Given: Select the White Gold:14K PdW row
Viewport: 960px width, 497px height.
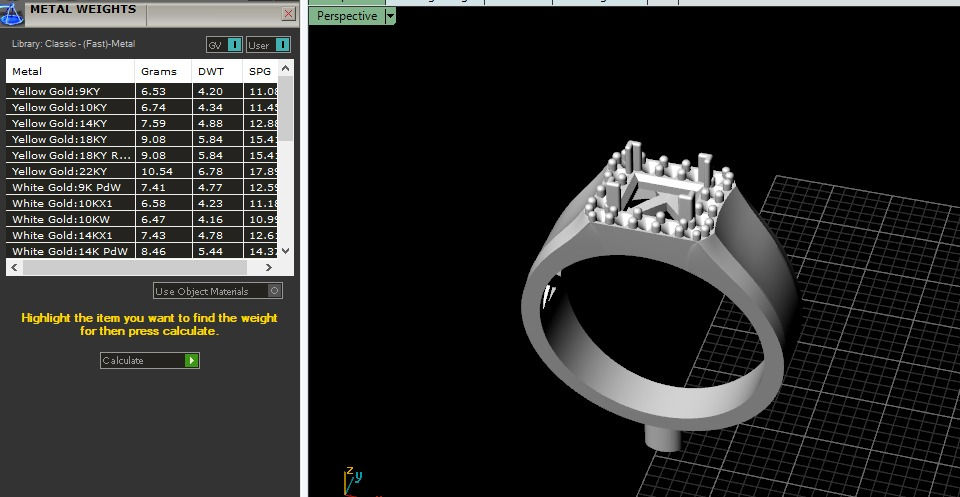Looking at the screenshot, I should pos(142,251).
